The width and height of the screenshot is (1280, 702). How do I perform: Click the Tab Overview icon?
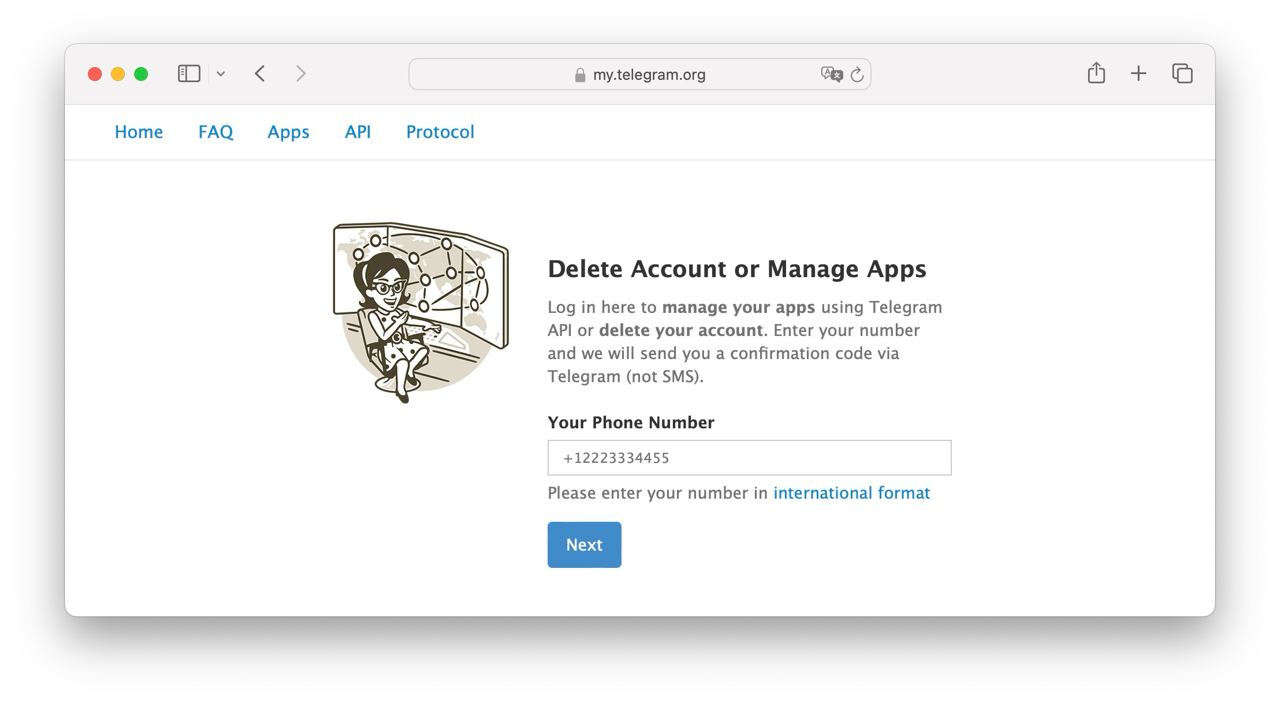1182,73
